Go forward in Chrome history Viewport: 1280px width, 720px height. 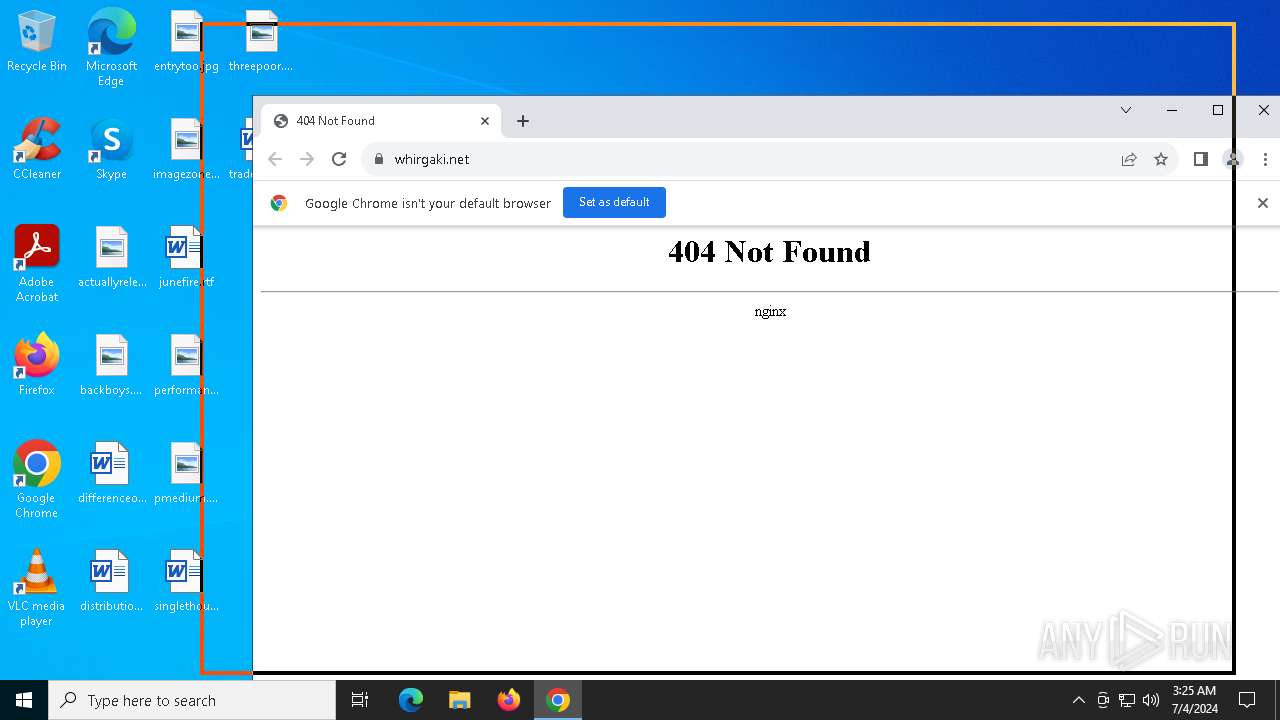(307, 159)
